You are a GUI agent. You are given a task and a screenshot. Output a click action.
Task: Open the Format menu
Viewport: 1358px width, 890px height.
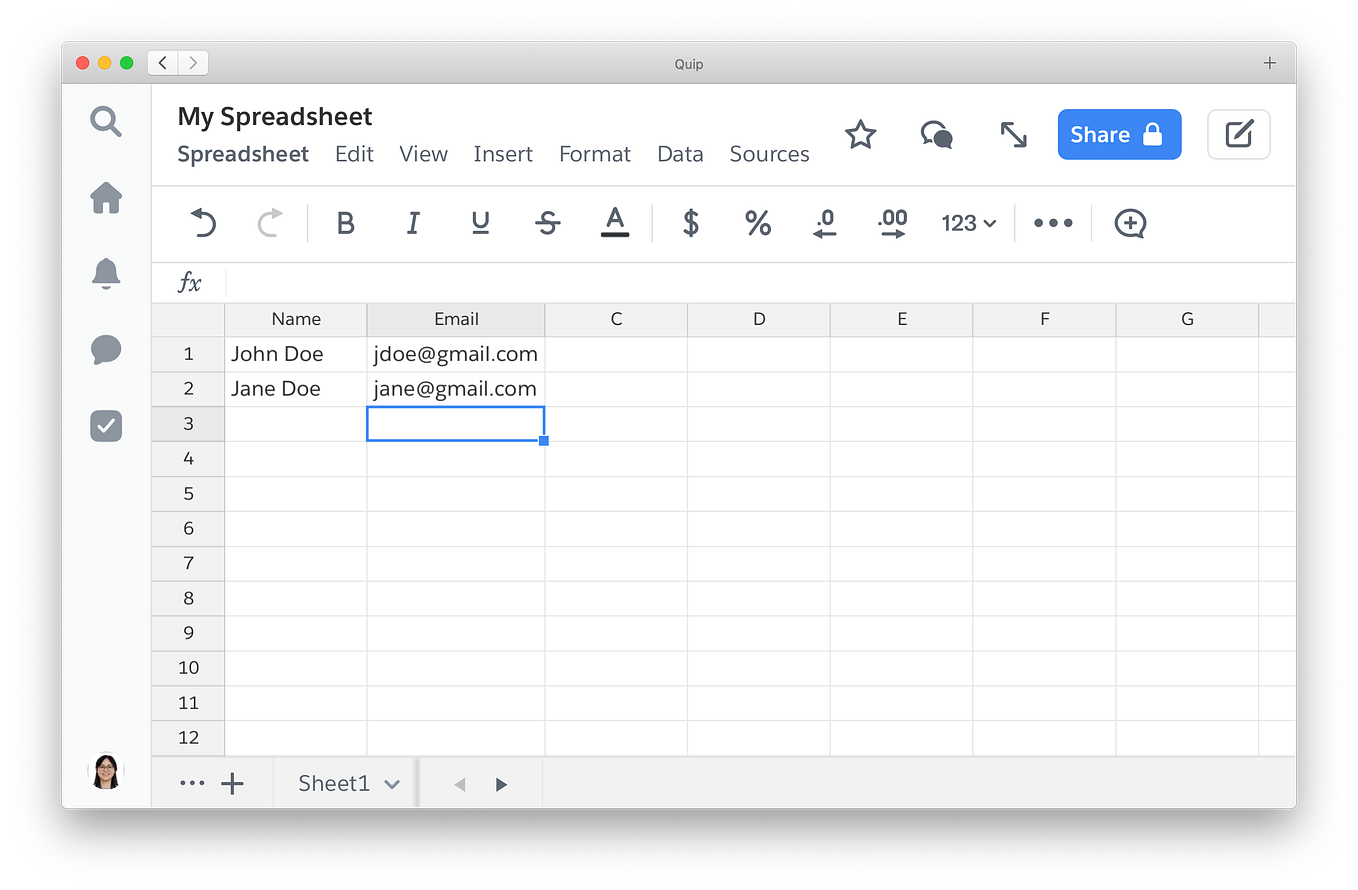(594, 154)
